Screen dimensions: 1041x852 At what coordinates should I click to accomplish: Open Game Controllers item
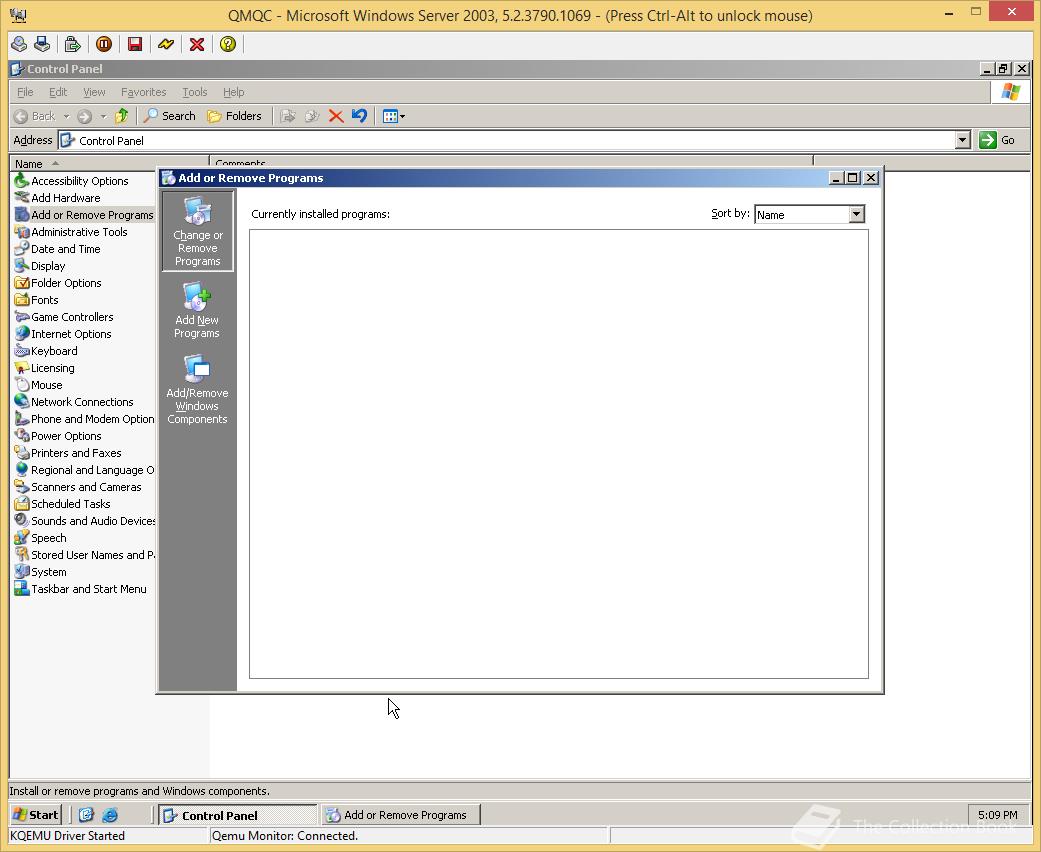[x=64, y=317]
